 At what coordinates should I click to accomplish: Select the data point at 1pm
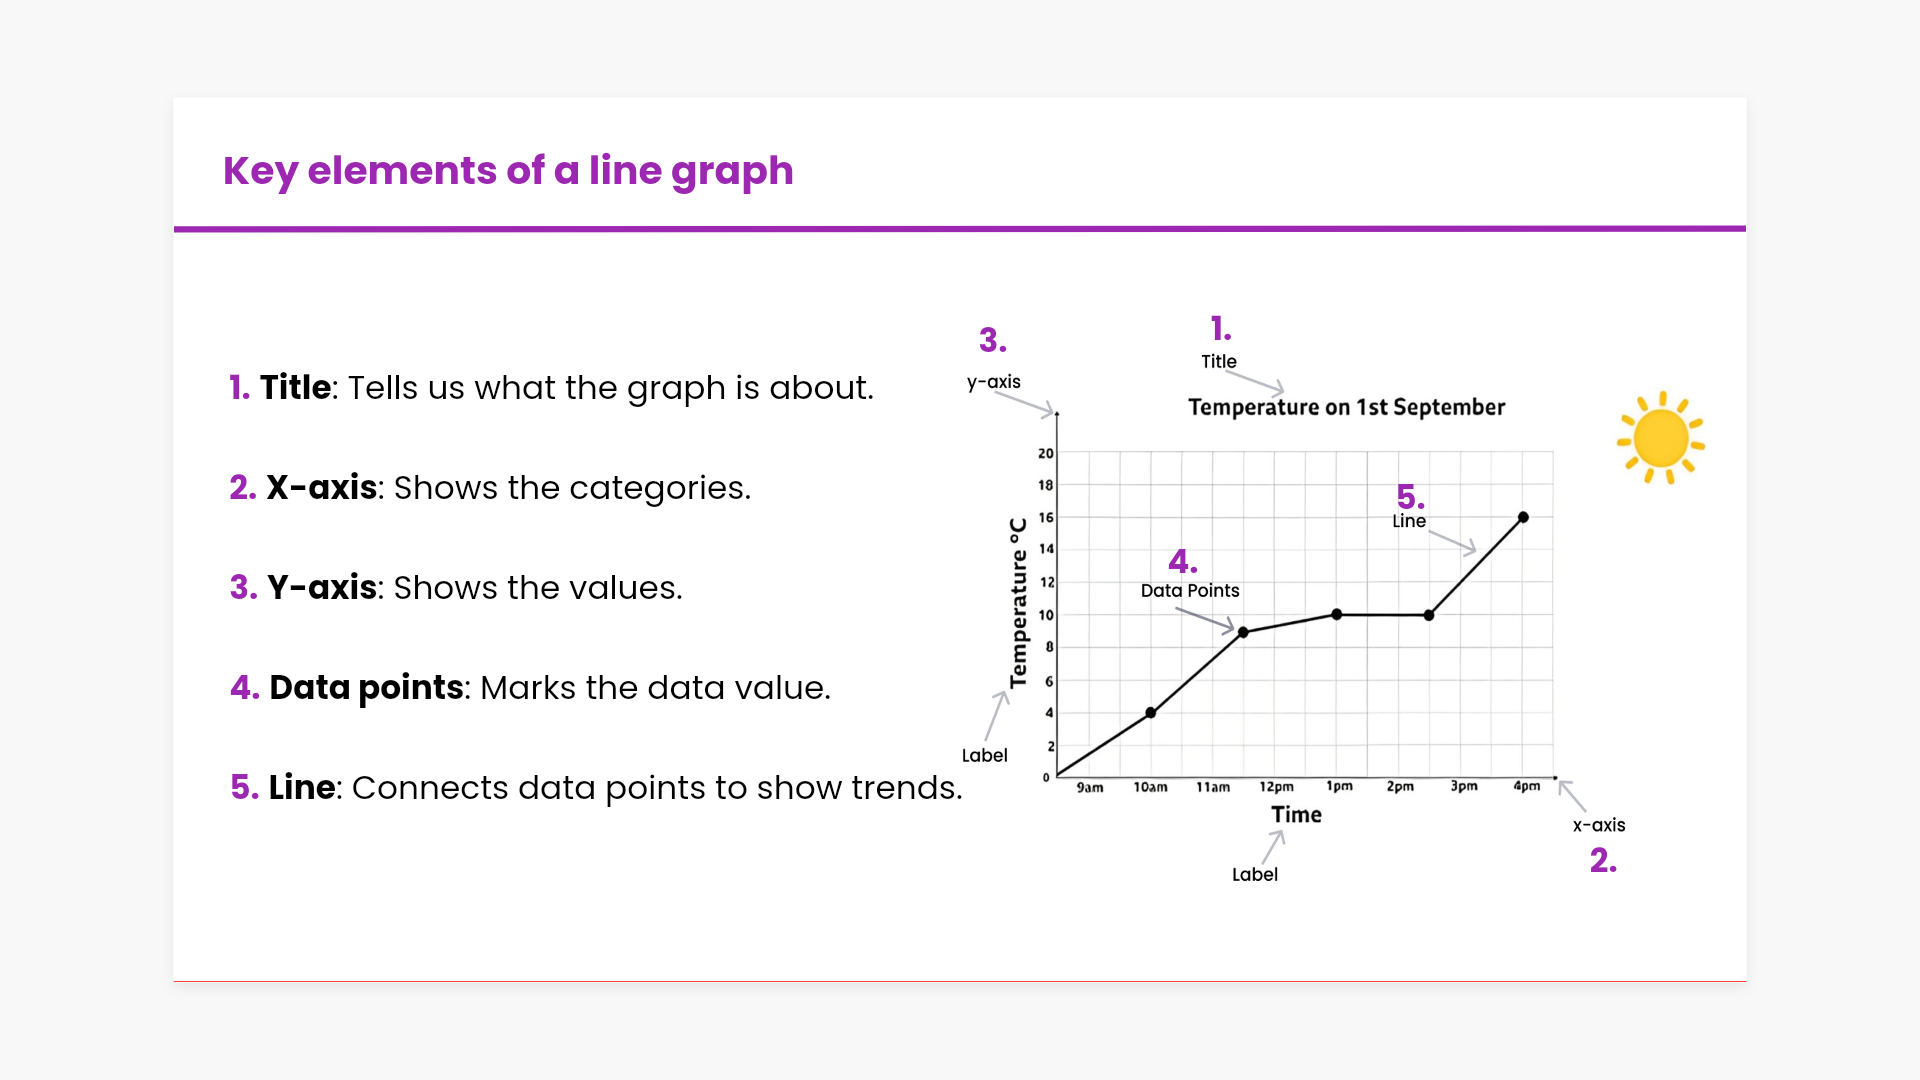tap(1337, 615)
